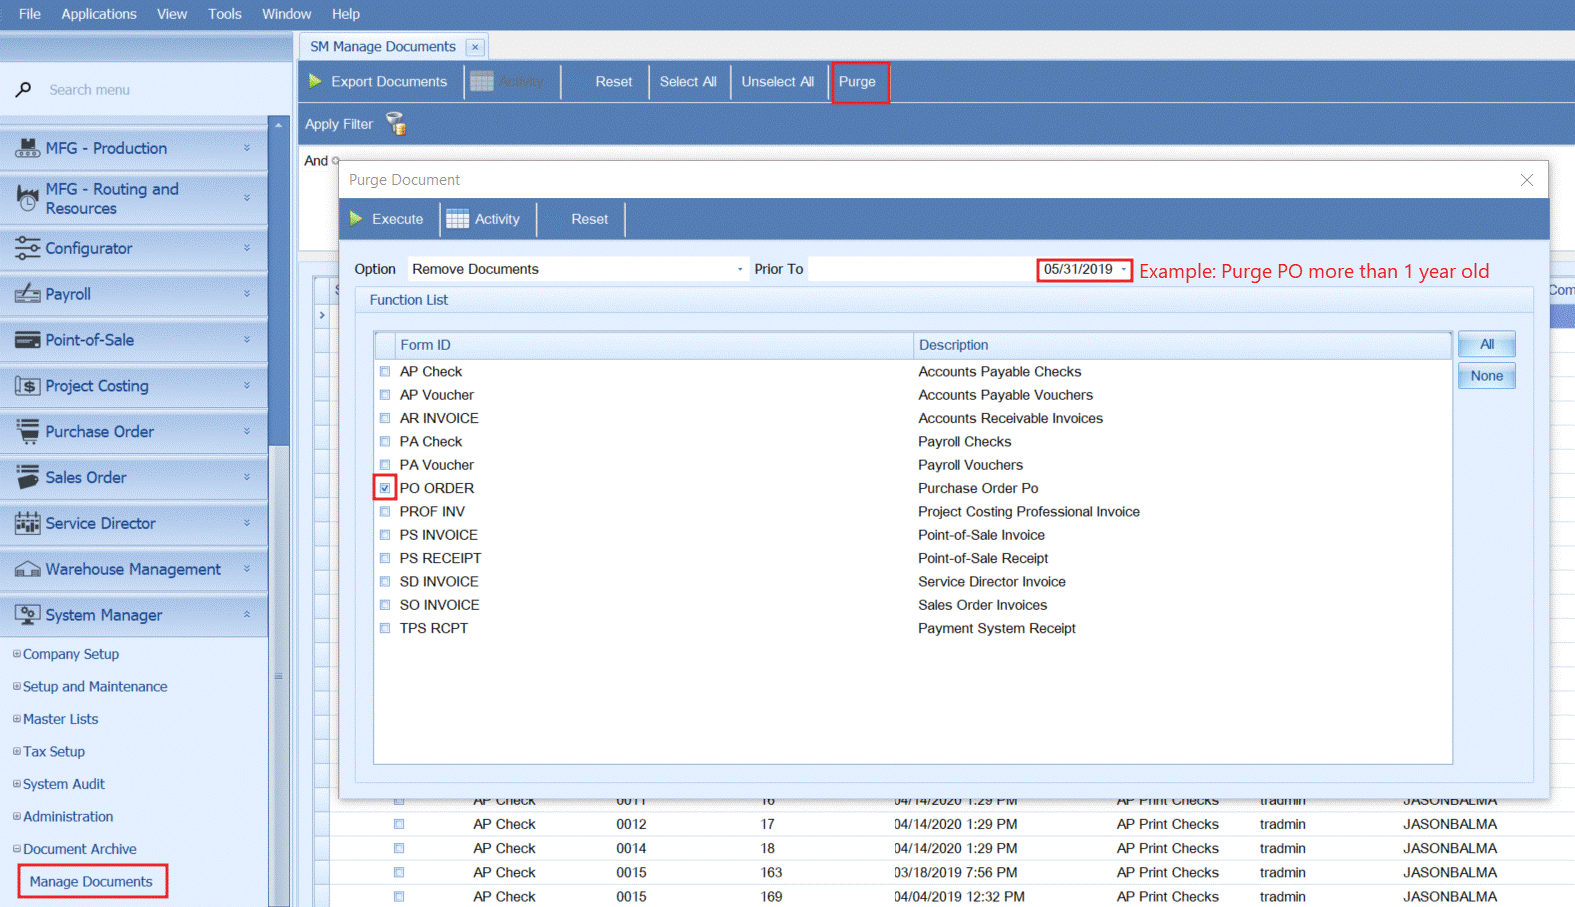Open the Tools menu
The height and width of the screenshot is (907, 1575).
(x=224, y=14)
